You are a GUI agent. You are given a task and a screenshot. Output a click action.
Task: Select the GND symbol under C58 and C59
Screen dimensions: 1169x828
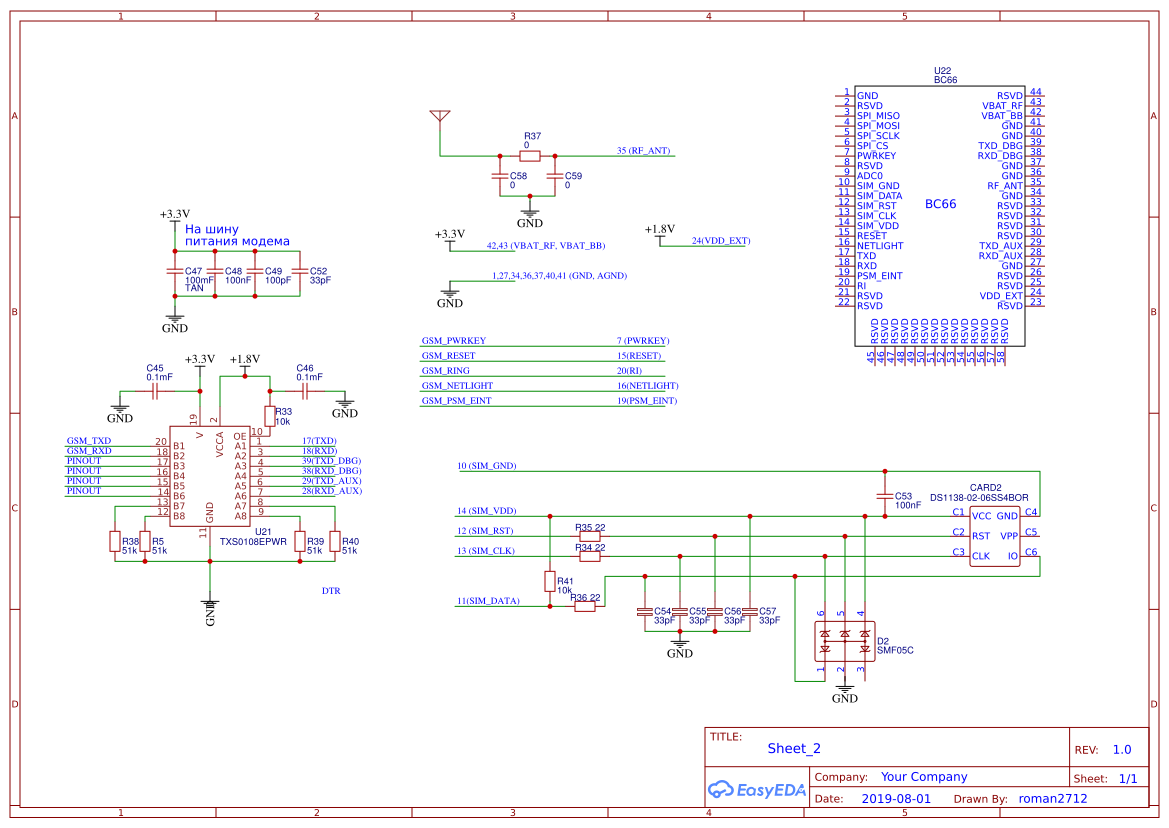click(x=530, y=216)
